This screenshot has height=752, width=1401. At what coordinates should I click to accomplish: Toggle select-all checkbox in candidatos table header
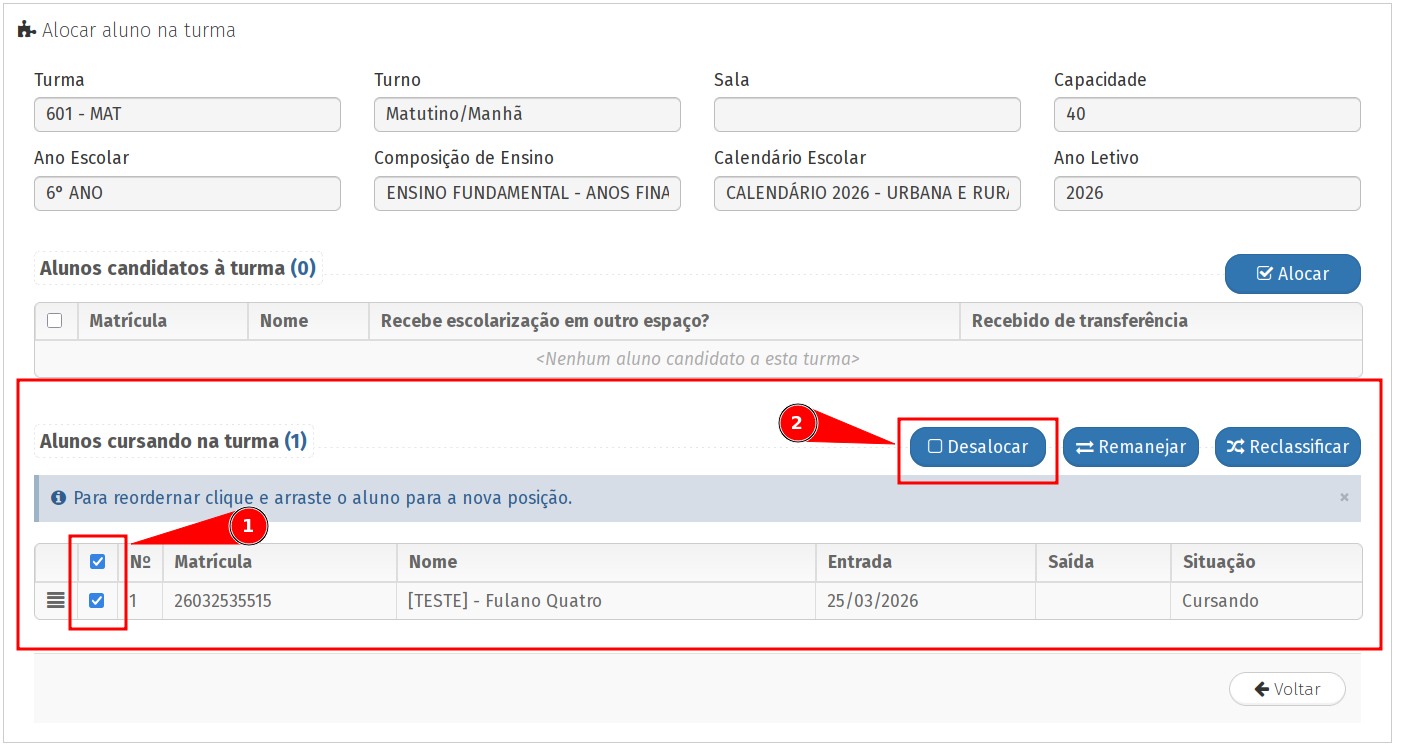55,321
